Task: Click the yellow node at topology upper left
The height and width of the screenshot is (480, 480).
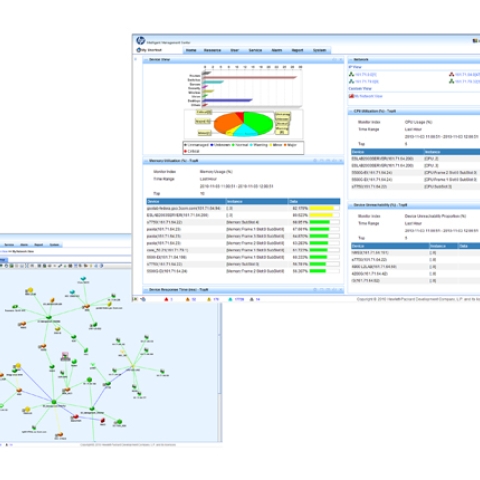Action: (x=30, y=290)
